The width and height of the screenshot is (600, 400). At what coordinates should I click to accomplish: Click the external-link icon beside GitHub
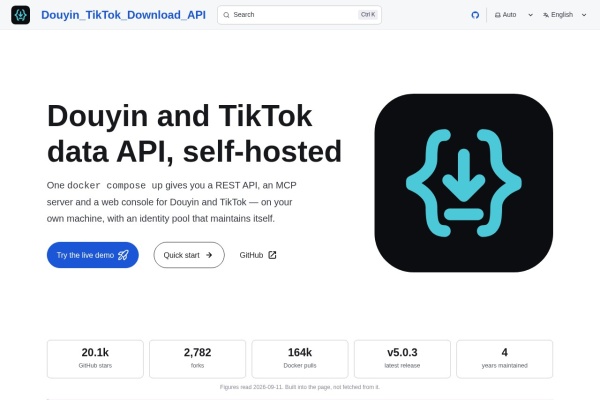[272, 255]
